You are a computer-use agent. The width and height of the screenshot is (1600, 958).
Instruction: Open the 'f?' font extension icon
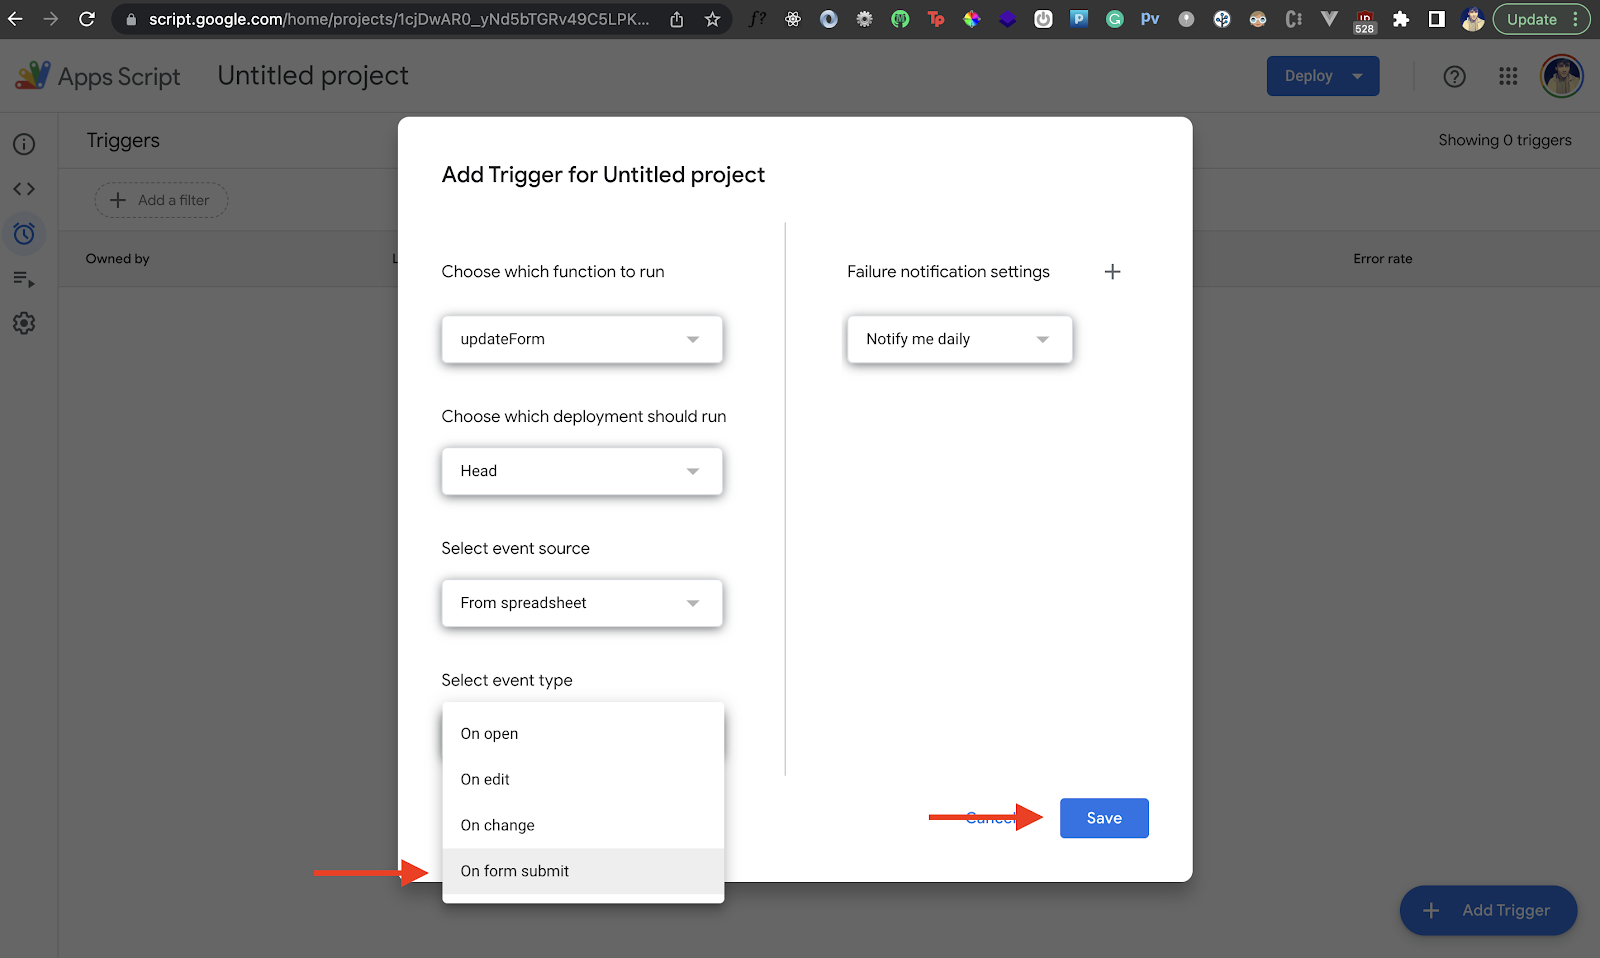(x=758, y=19)
